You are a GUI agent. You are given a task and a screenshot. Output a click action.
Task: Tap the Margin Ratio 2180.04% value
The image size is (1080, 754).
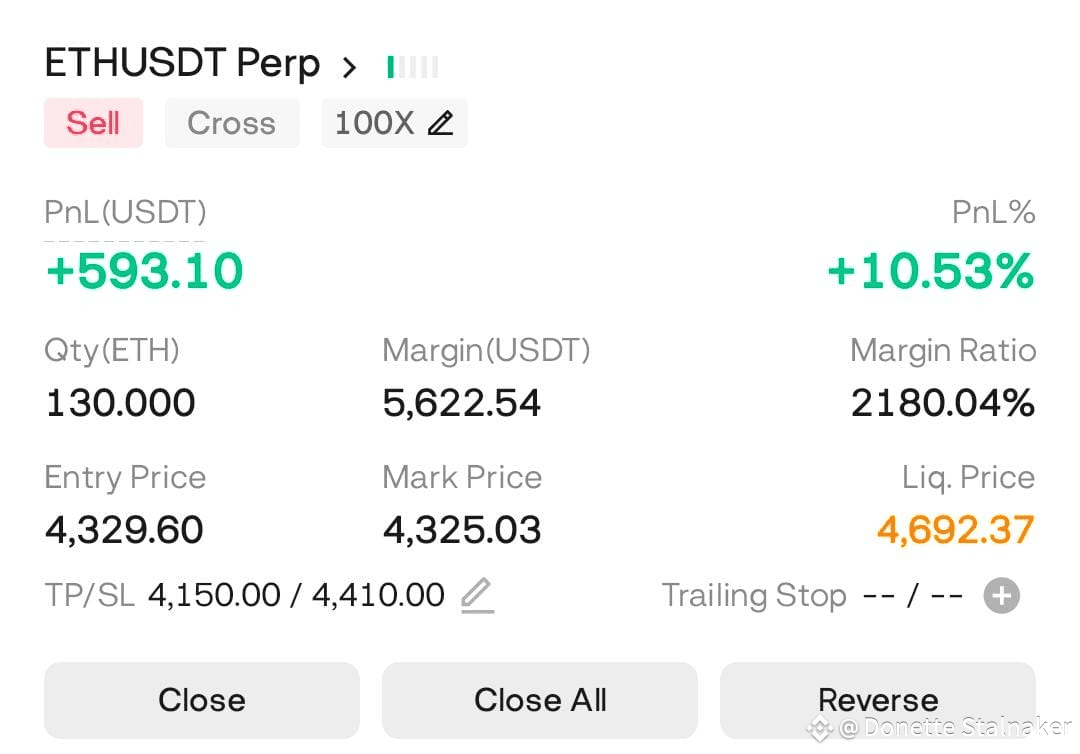(x=942, y=403)
